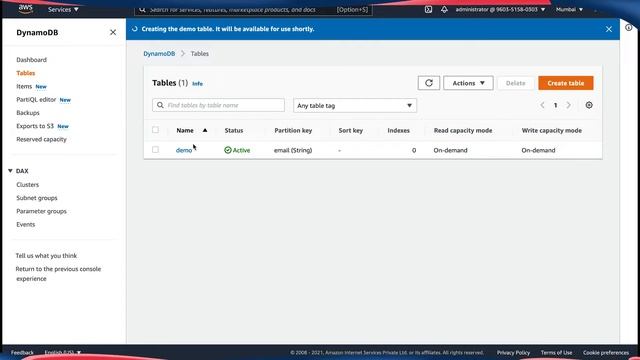This screenshot has width=640, height=360.
Task: Click the Status column header
Action: coord(234,130)
